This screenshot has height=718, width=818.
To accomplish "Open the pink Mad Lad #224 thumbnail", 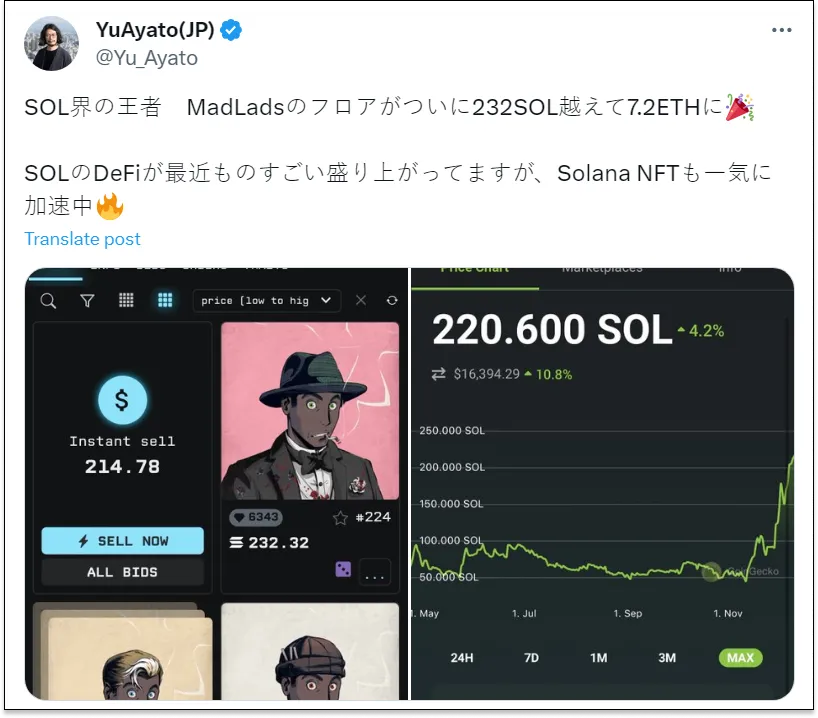I will (310, 411).
